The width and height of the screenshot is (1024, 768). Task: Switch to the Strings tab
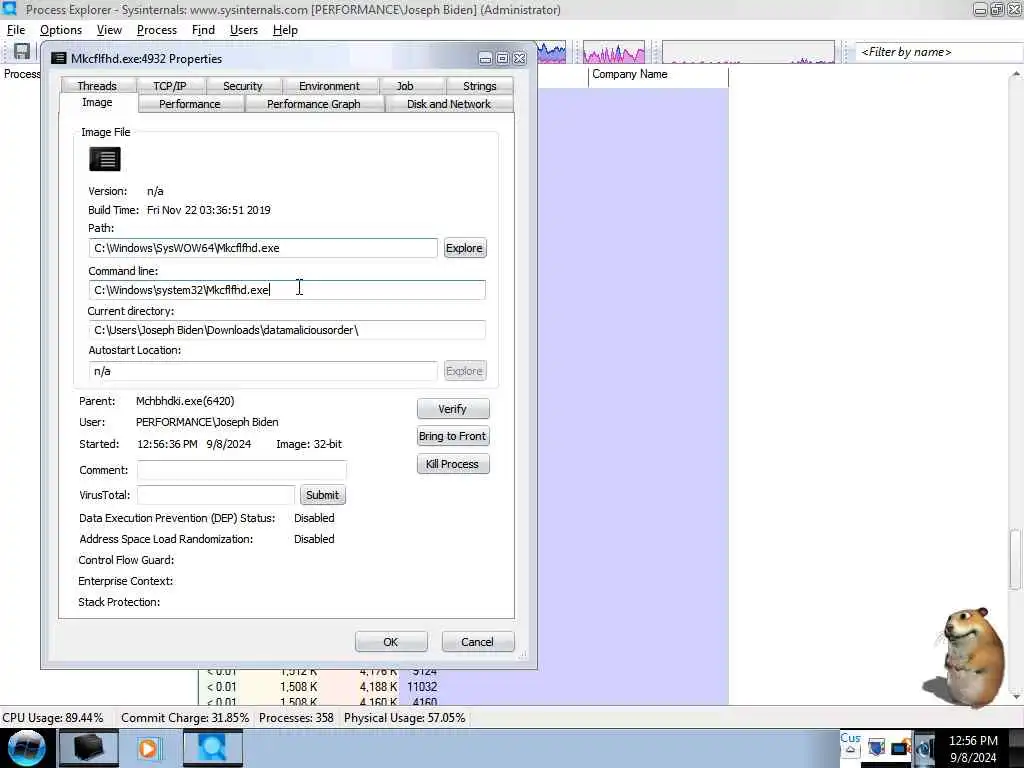pos(479,86)
